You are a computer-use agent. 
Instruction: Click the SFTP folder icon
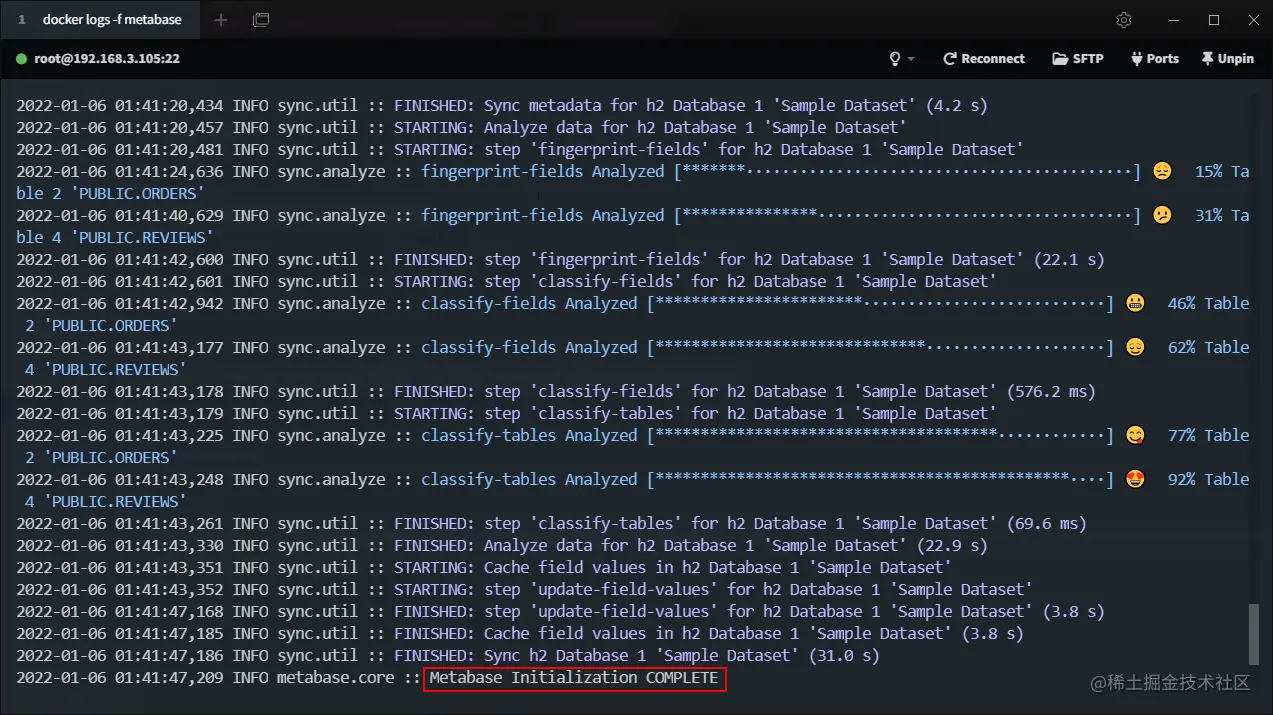(x=1060, y=59)
